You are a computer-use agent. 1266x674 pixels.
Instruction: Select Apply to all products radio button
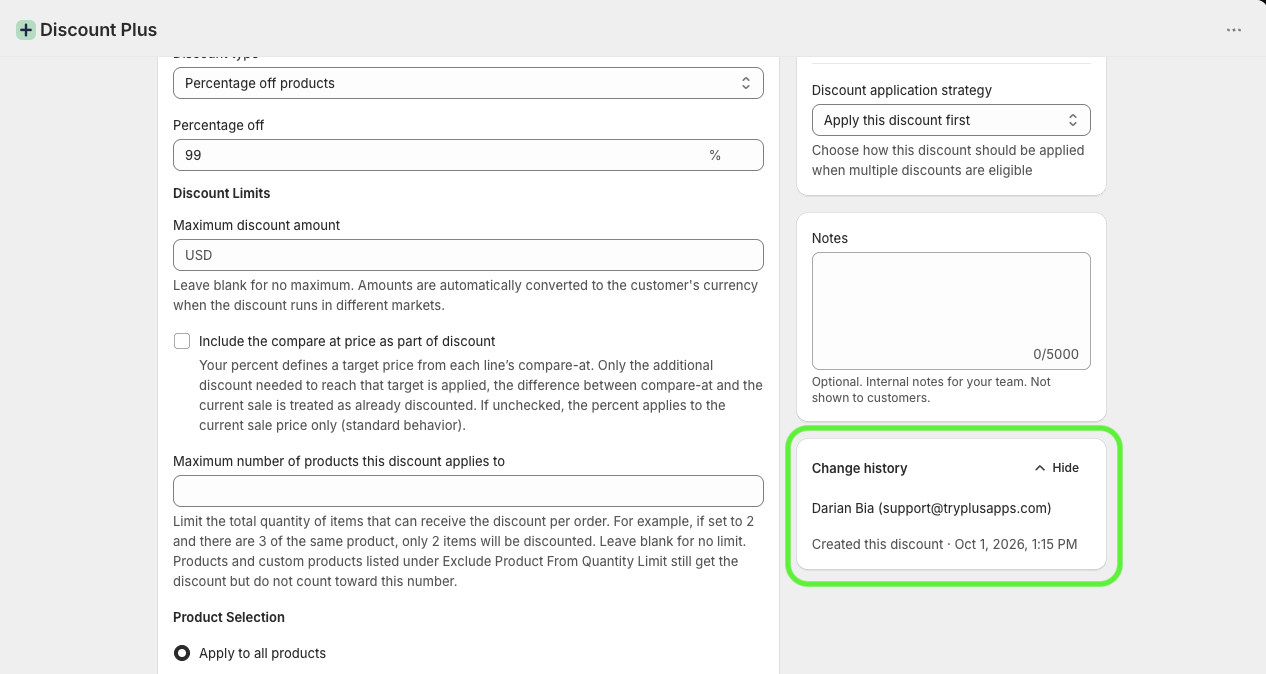pos(182,653)
